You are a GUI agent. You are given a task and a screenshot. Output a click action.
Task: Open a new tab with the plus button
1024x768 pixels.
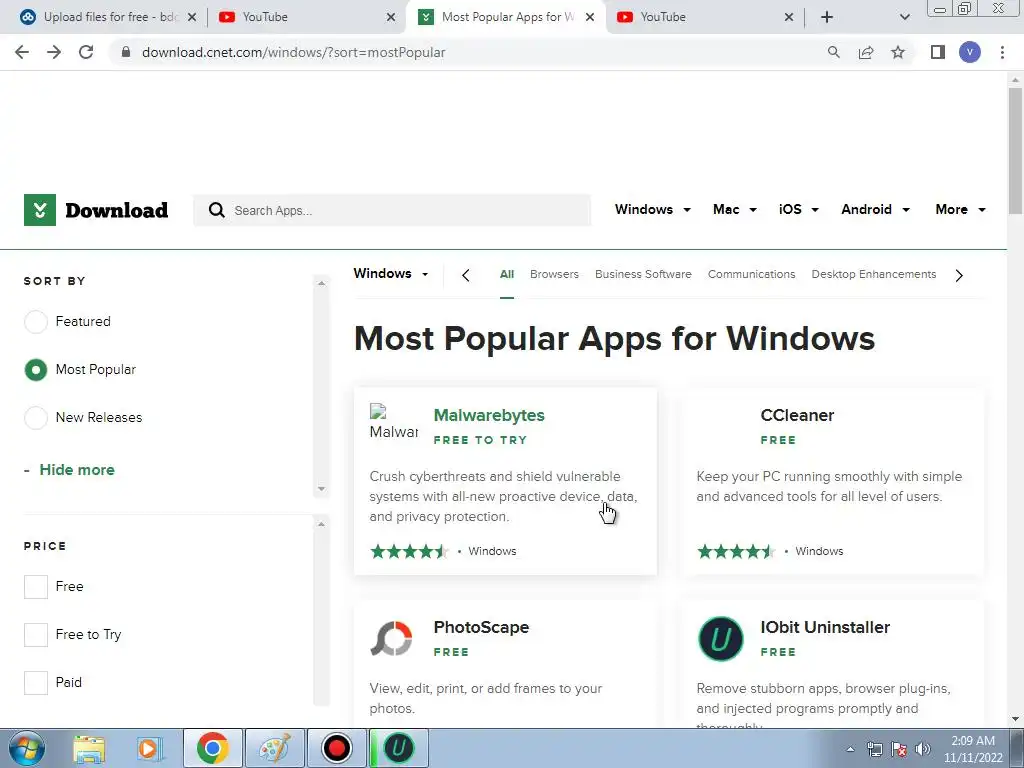point(827,17)
